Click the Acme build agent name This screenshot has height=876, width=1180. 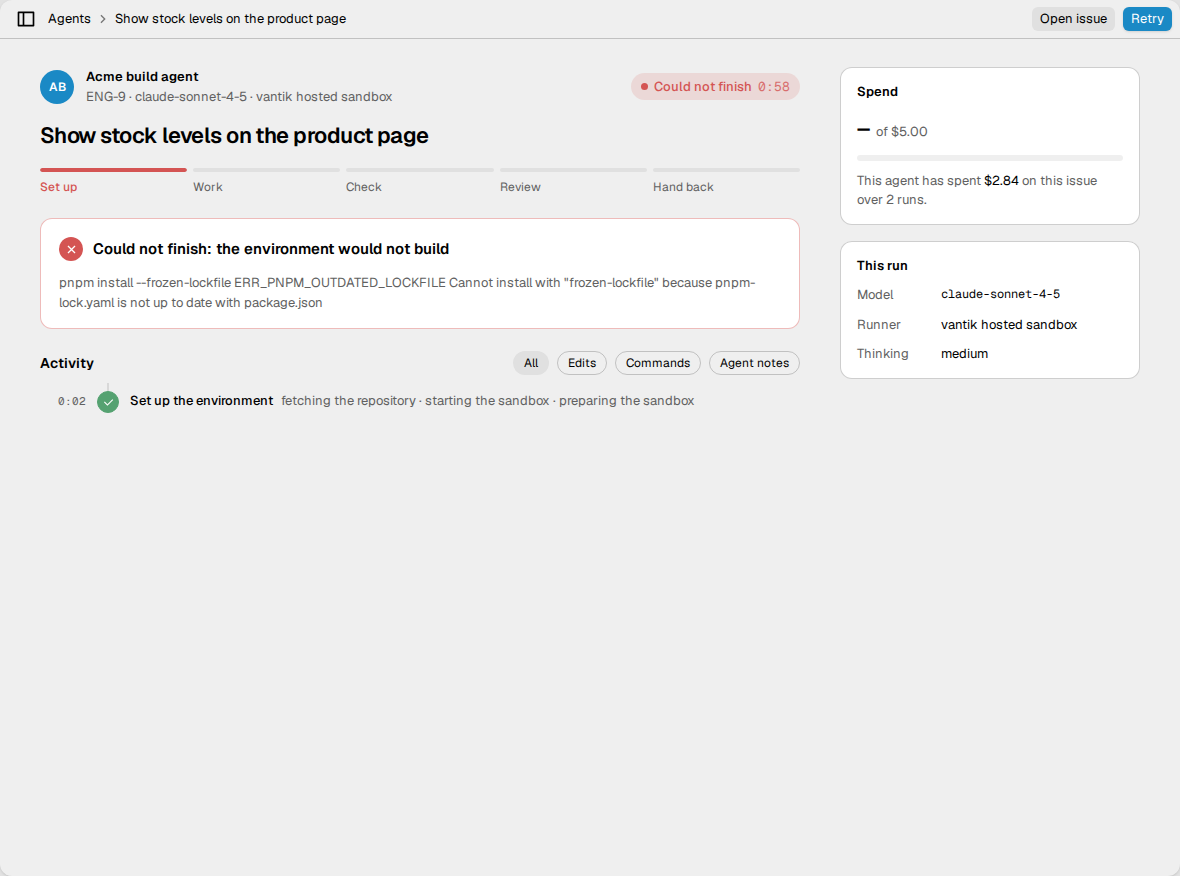click(x=142, y=77)
